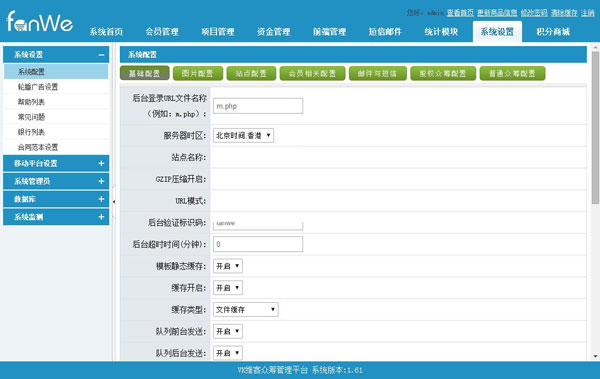Open the 项目管理 top menu
The height and width of the screenshot is (379, 600).
(218, 32)
